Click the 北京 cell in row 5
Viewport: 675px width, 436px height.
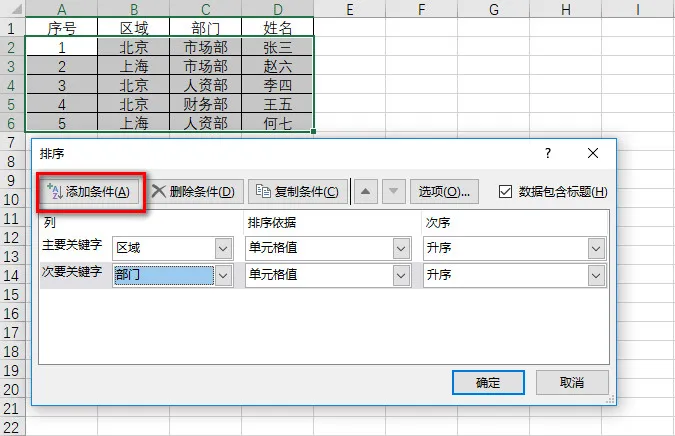point(134,104)
